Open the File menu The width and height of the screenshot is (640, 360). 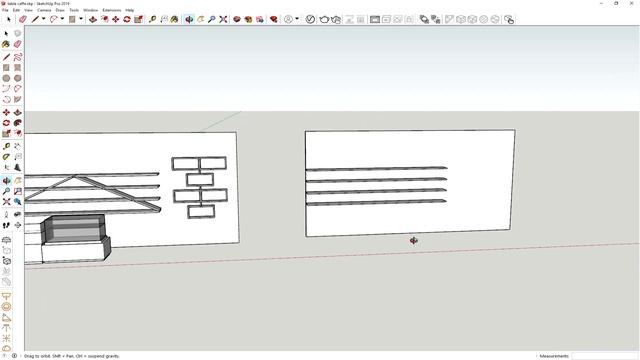click(5, 10)
